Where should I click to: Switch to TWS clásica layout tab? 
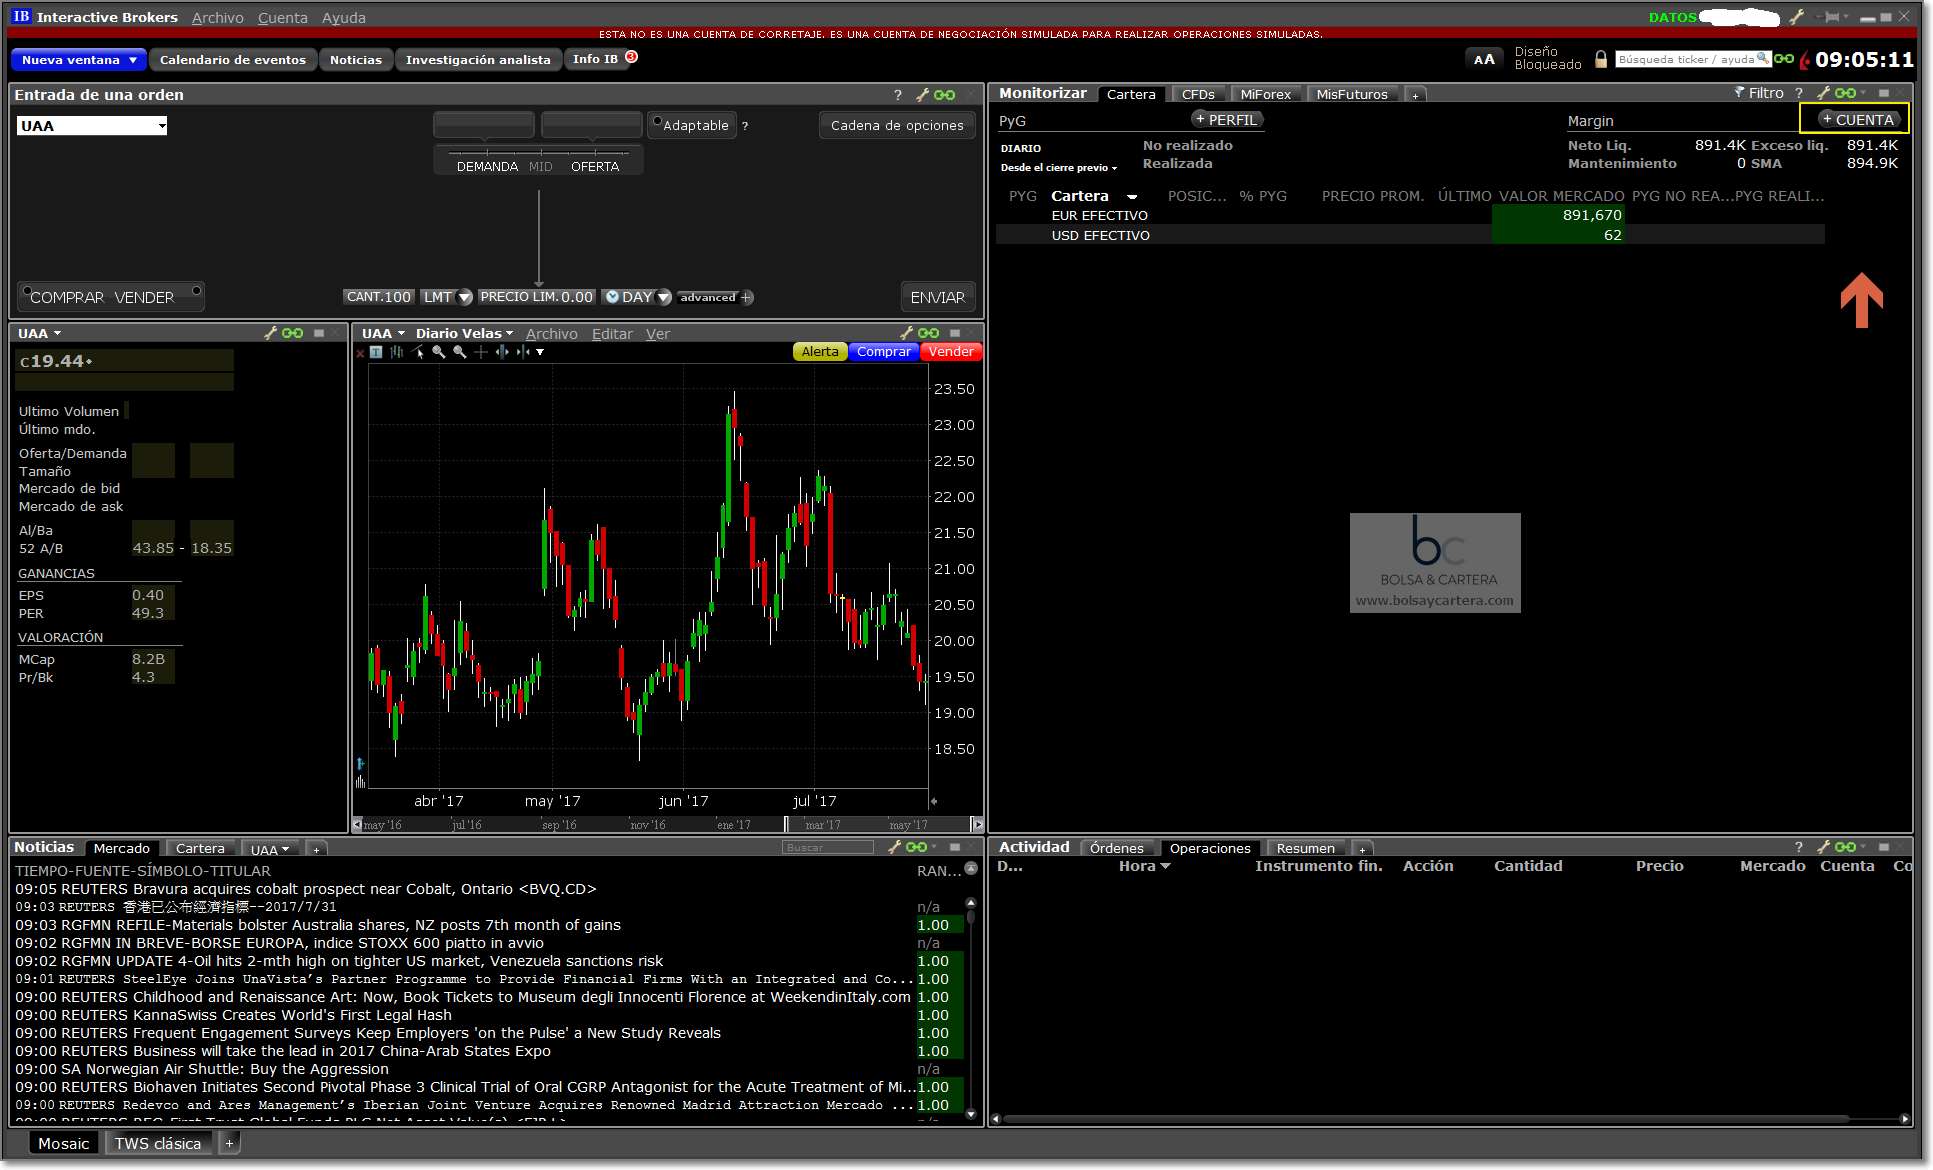click(x=158, y=1143)
